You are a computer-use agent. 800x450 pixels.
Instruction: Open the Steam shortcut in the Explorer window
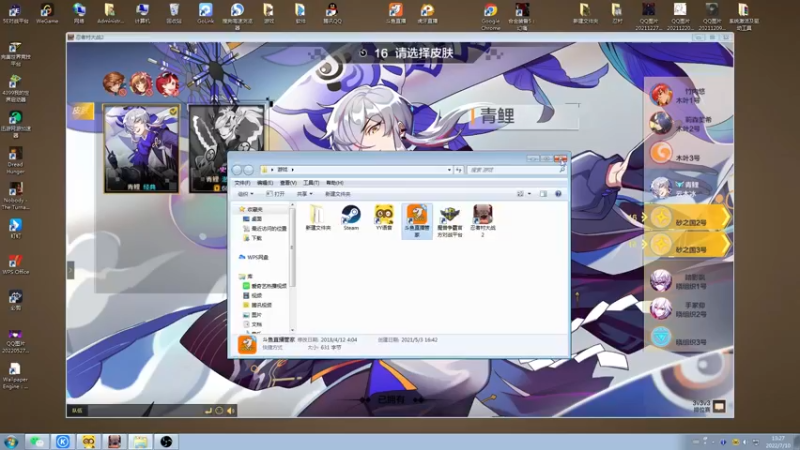tap(351, 218)
